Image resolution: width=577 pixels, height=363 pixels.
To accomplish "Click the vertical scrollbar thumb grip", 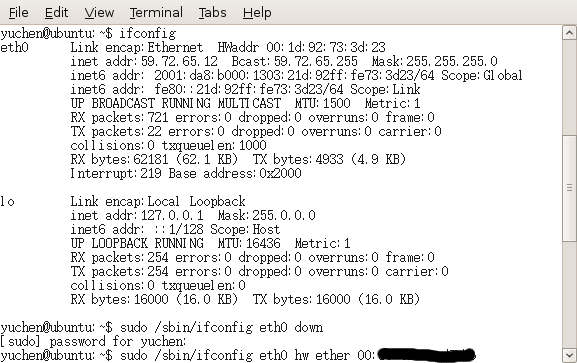I will coord(569,188).
